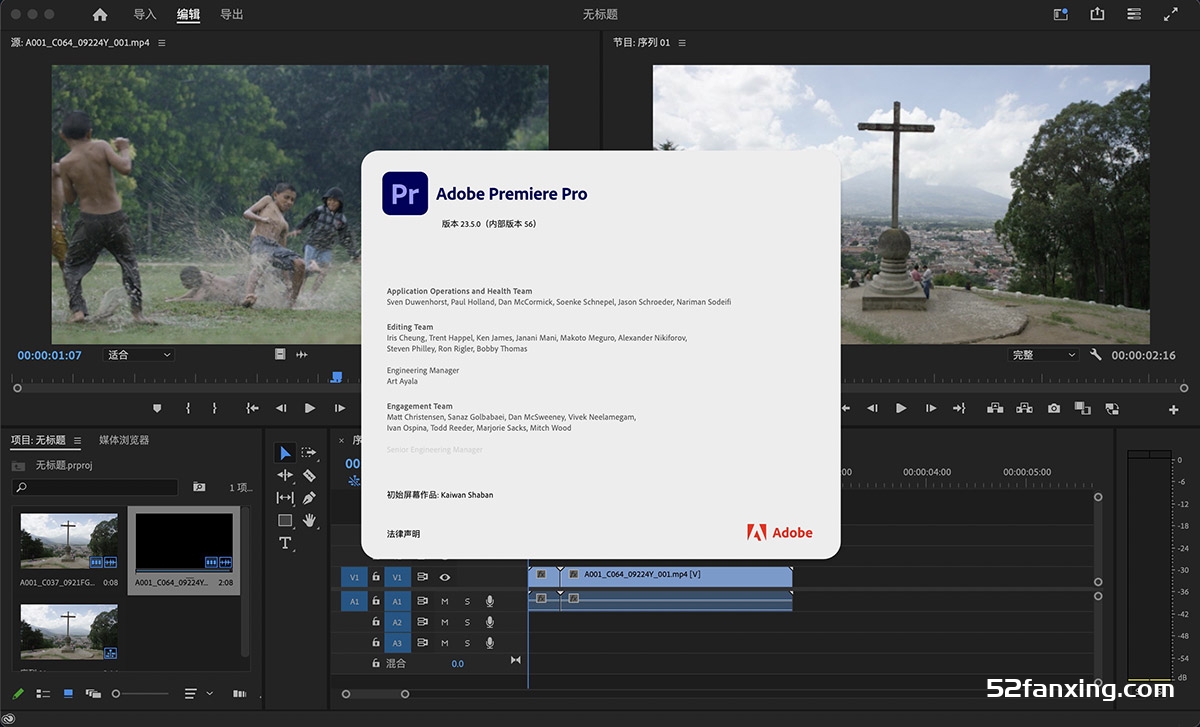Mark In point in the Source monitor
The image size is (1200, 727).
pos(188,408)
